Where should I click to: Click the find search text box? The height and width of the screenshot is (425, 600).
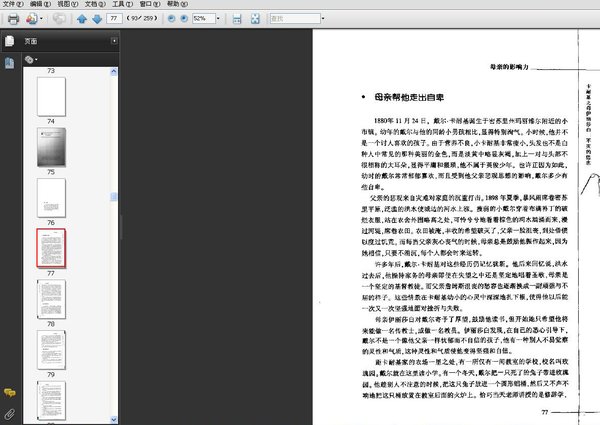tap(300, 19)
